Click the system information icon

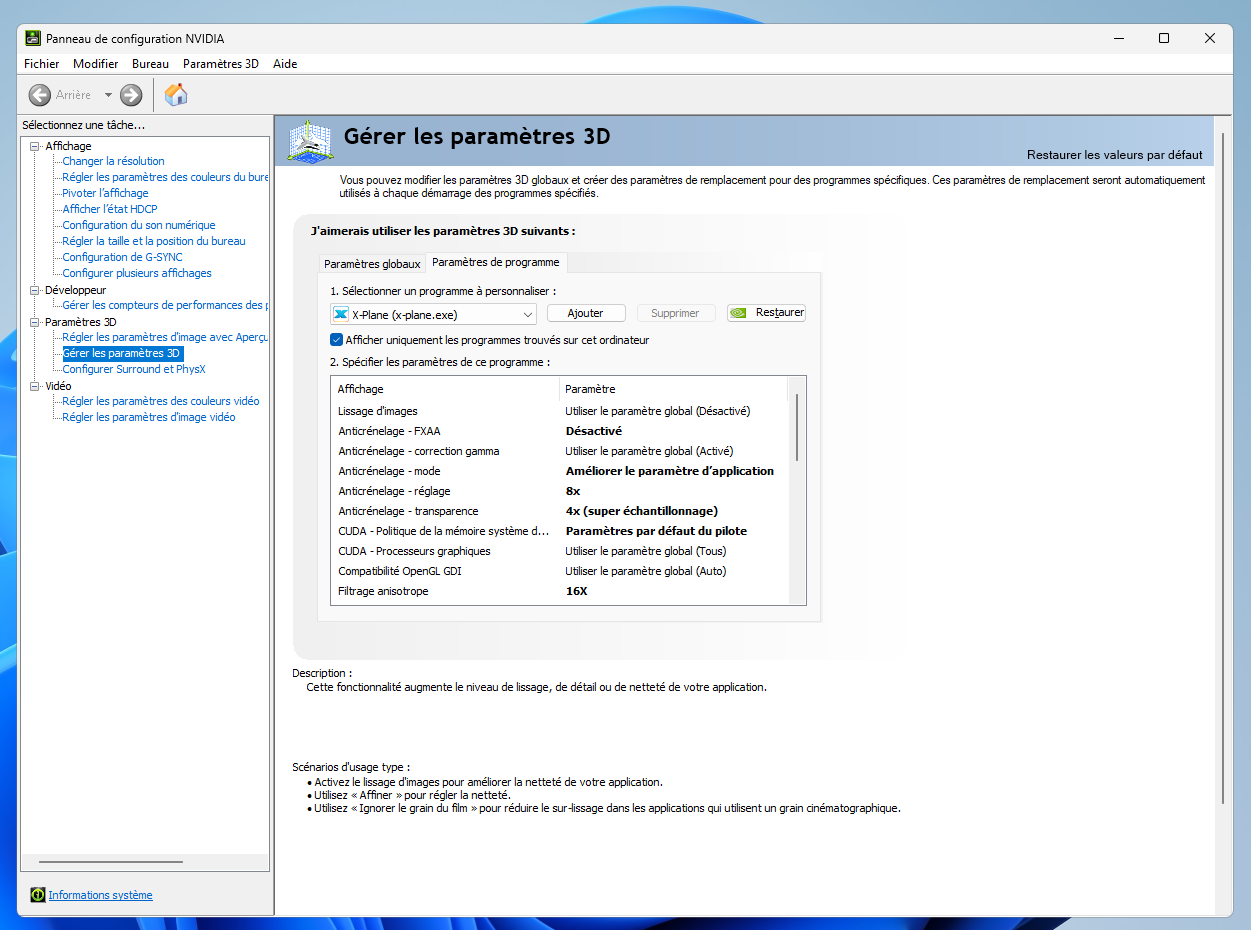[x=38, y=895]
